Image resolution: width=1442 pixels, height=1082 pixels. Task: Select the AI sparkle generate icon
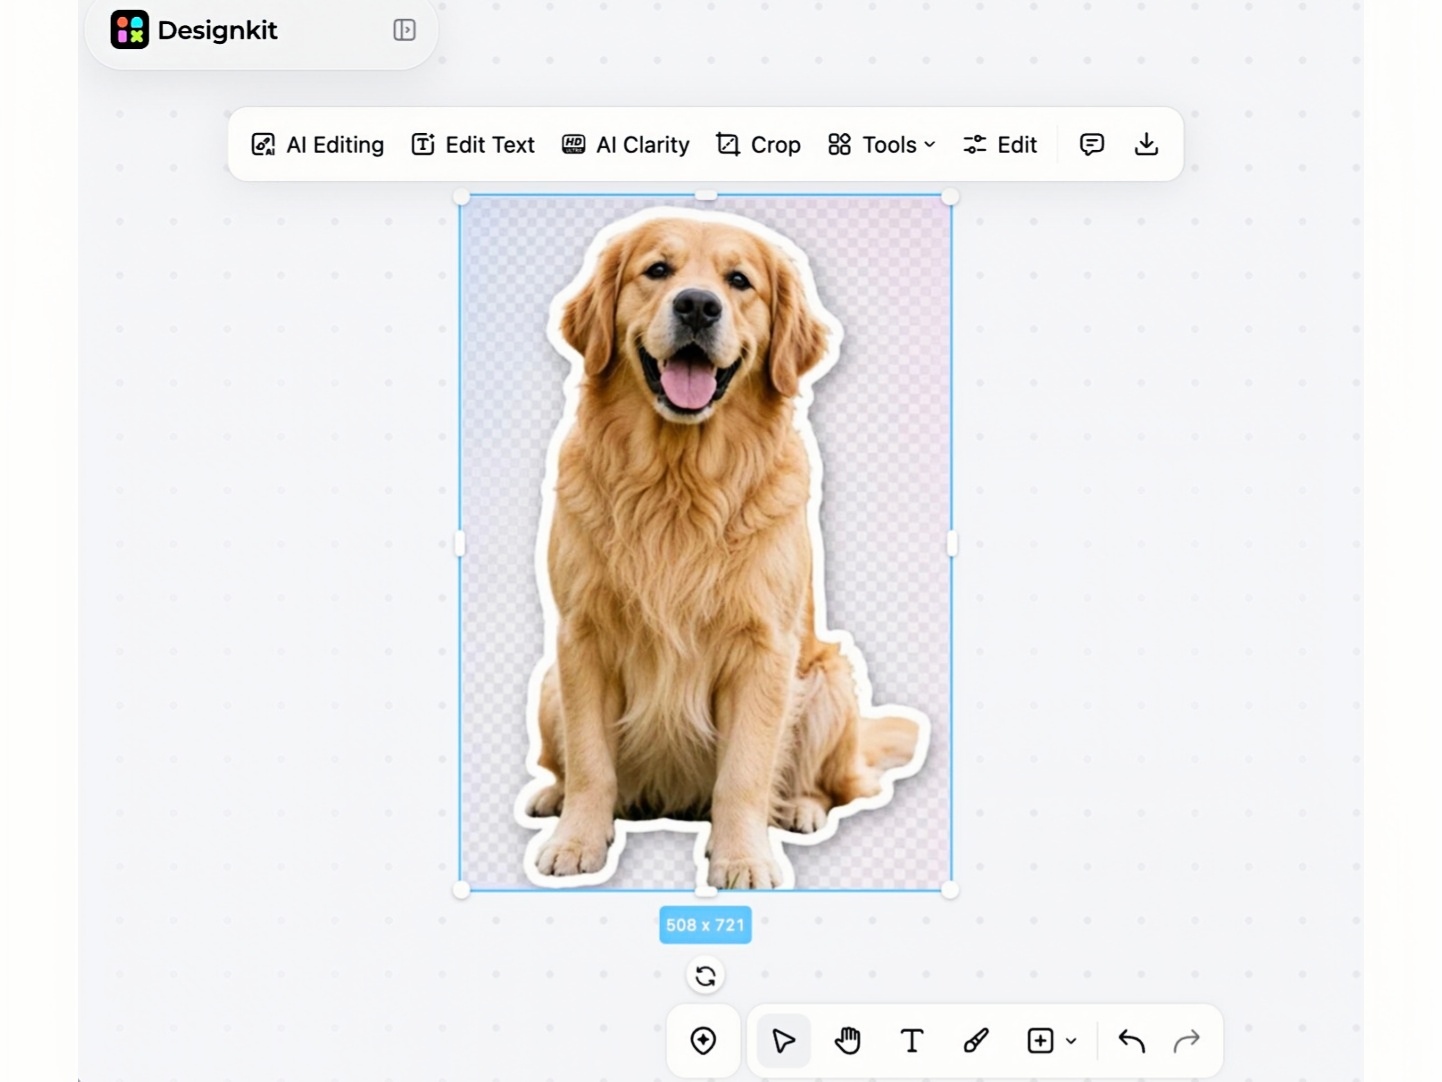(703, 1041)
